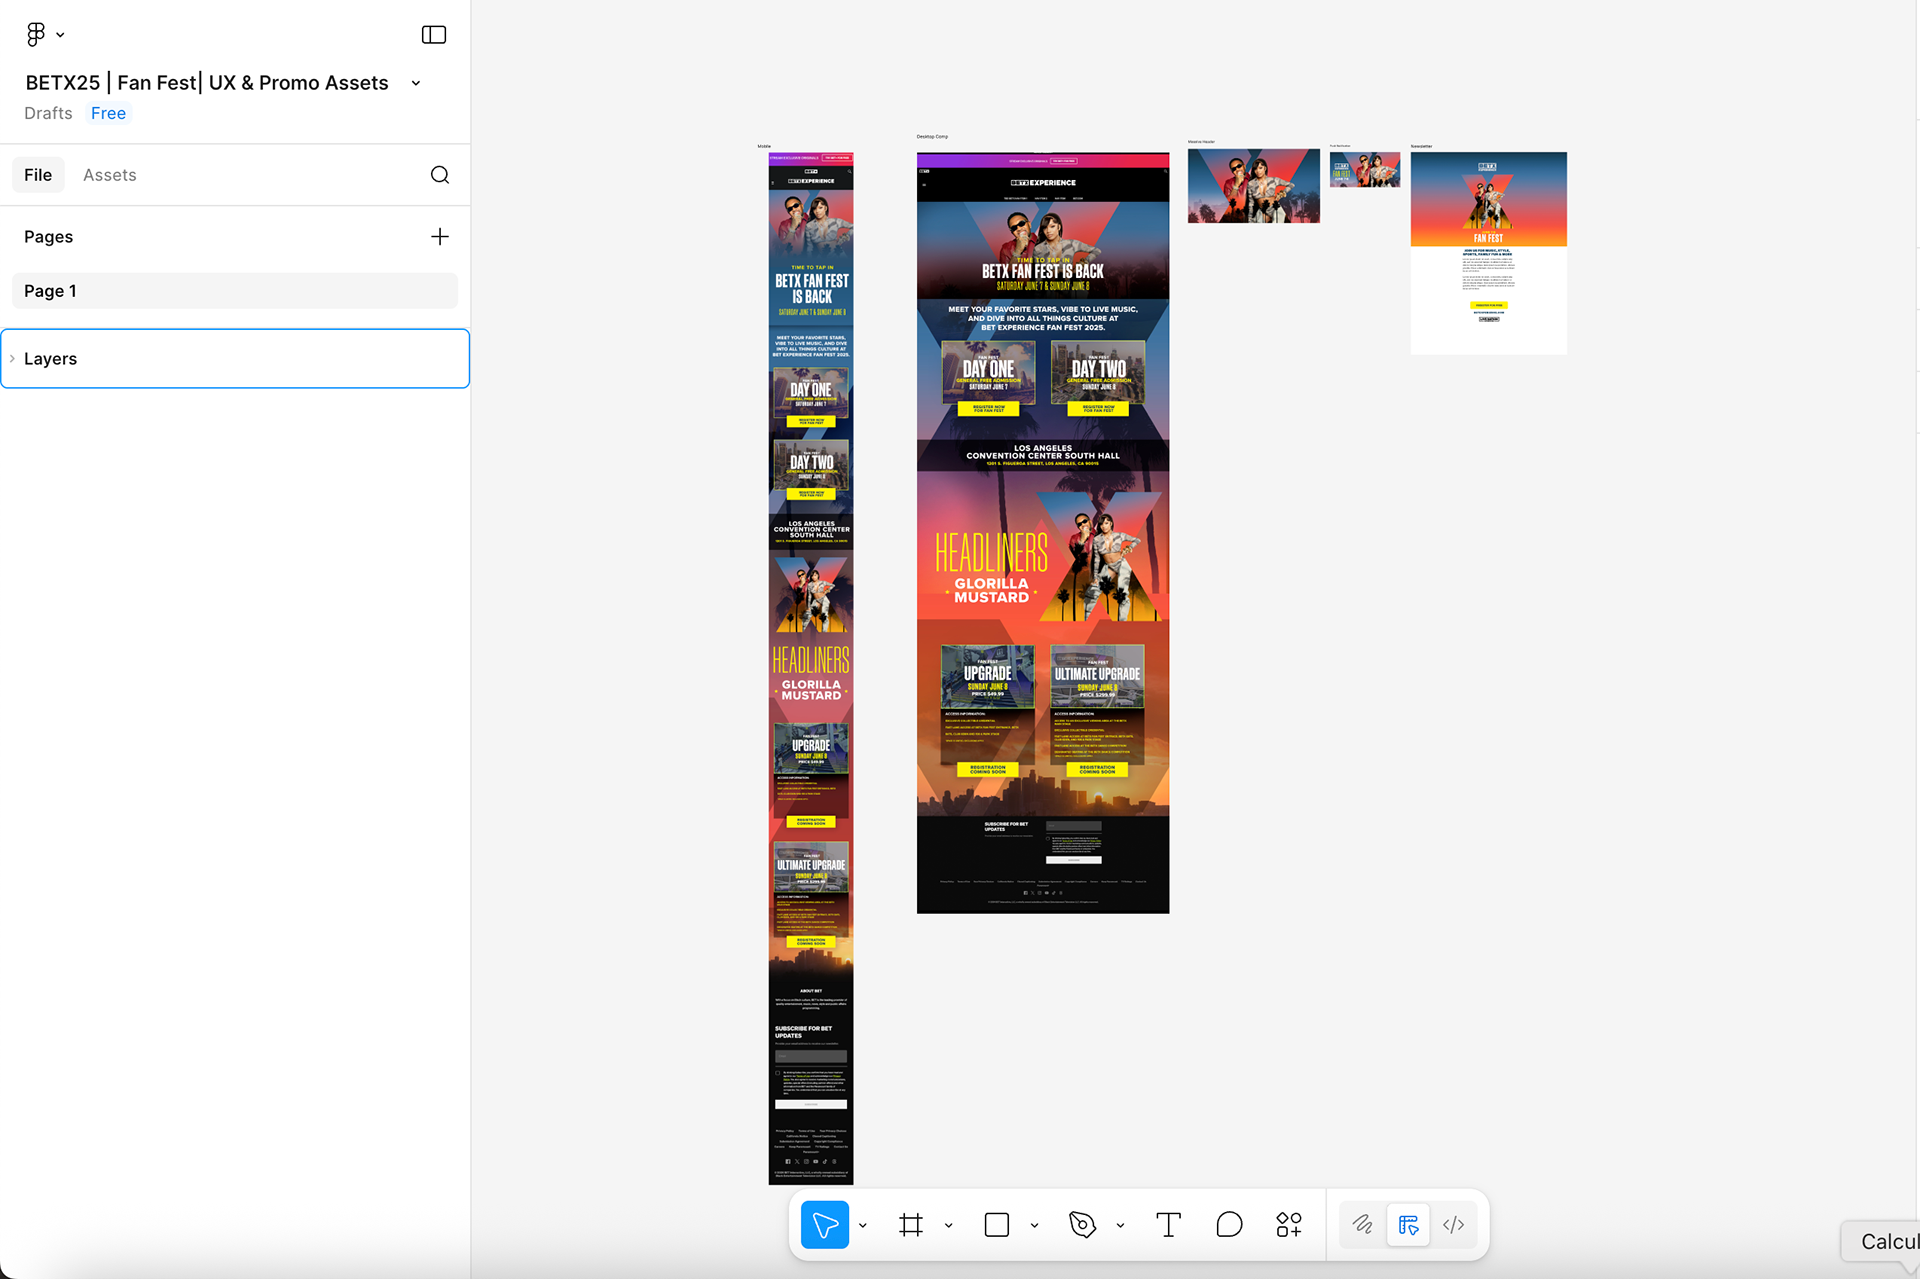
Task: Select the Rectangle shape tool
Action: pyautogui.click(x=996, y=1224)
